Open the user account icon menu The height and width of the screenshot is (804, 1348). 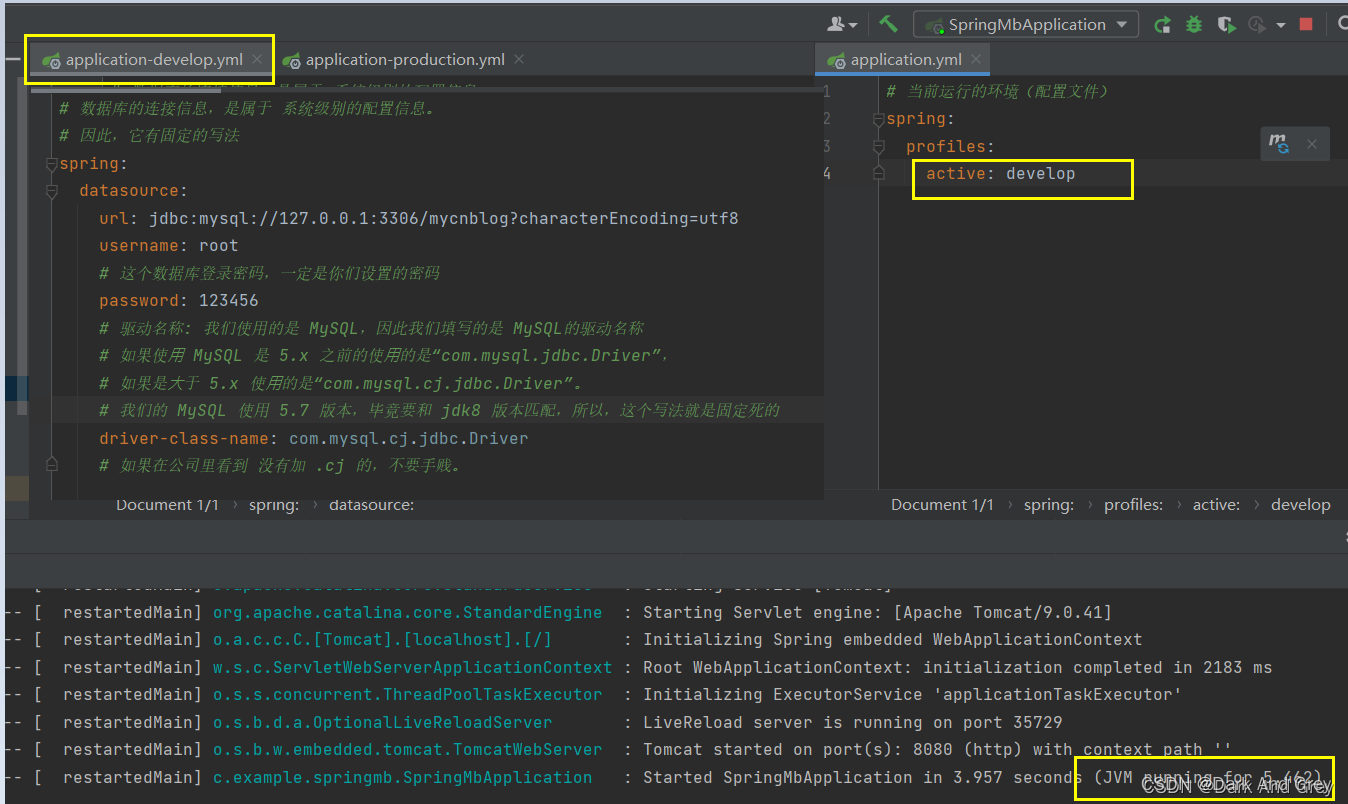[842, 24]
